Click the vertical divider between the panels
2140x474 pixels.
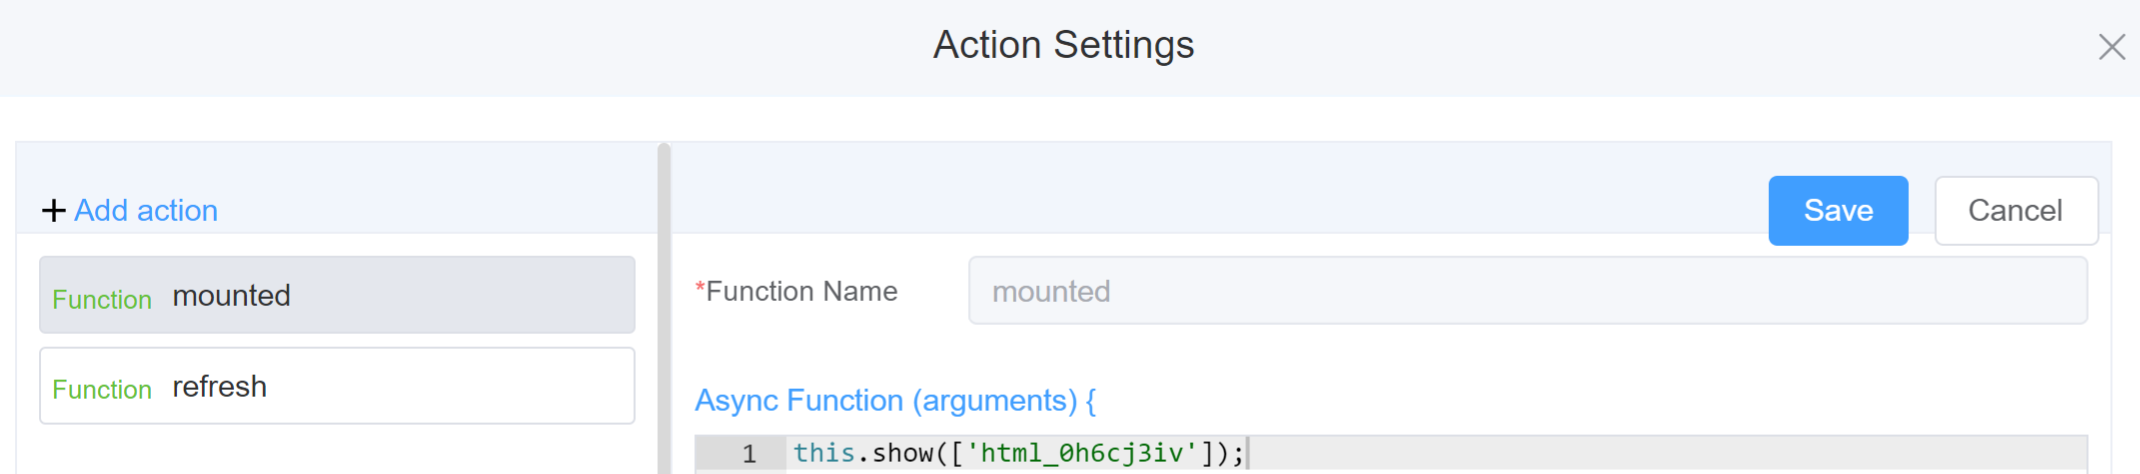663,310
